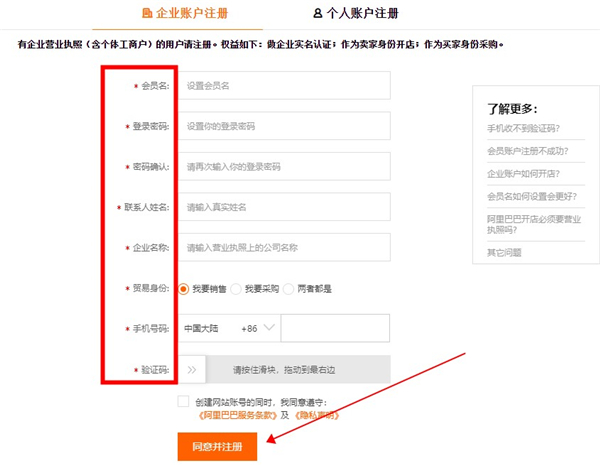Click the mobile phone number input box
Screen dimensions: 600x465
pos(335,328)
